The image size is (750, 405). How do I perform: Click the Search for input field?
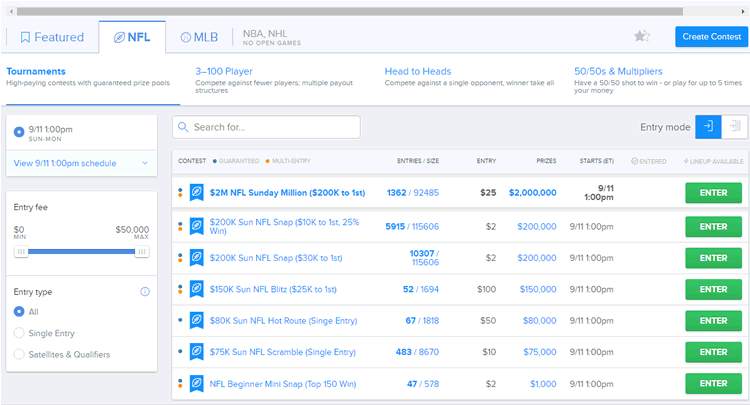point(266,127)
